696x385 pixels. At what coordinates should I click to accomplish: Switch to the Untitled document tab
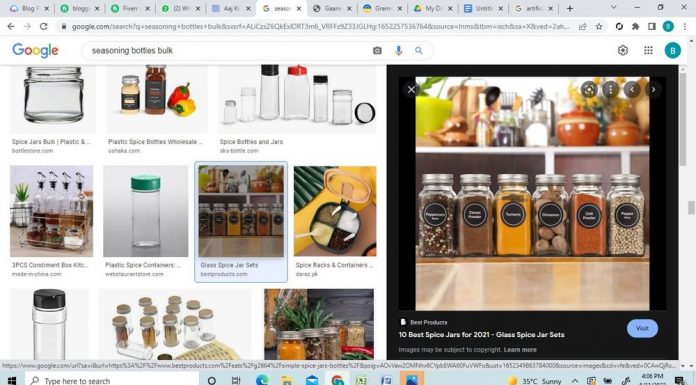pyautogui.click(x=482, y=8)
